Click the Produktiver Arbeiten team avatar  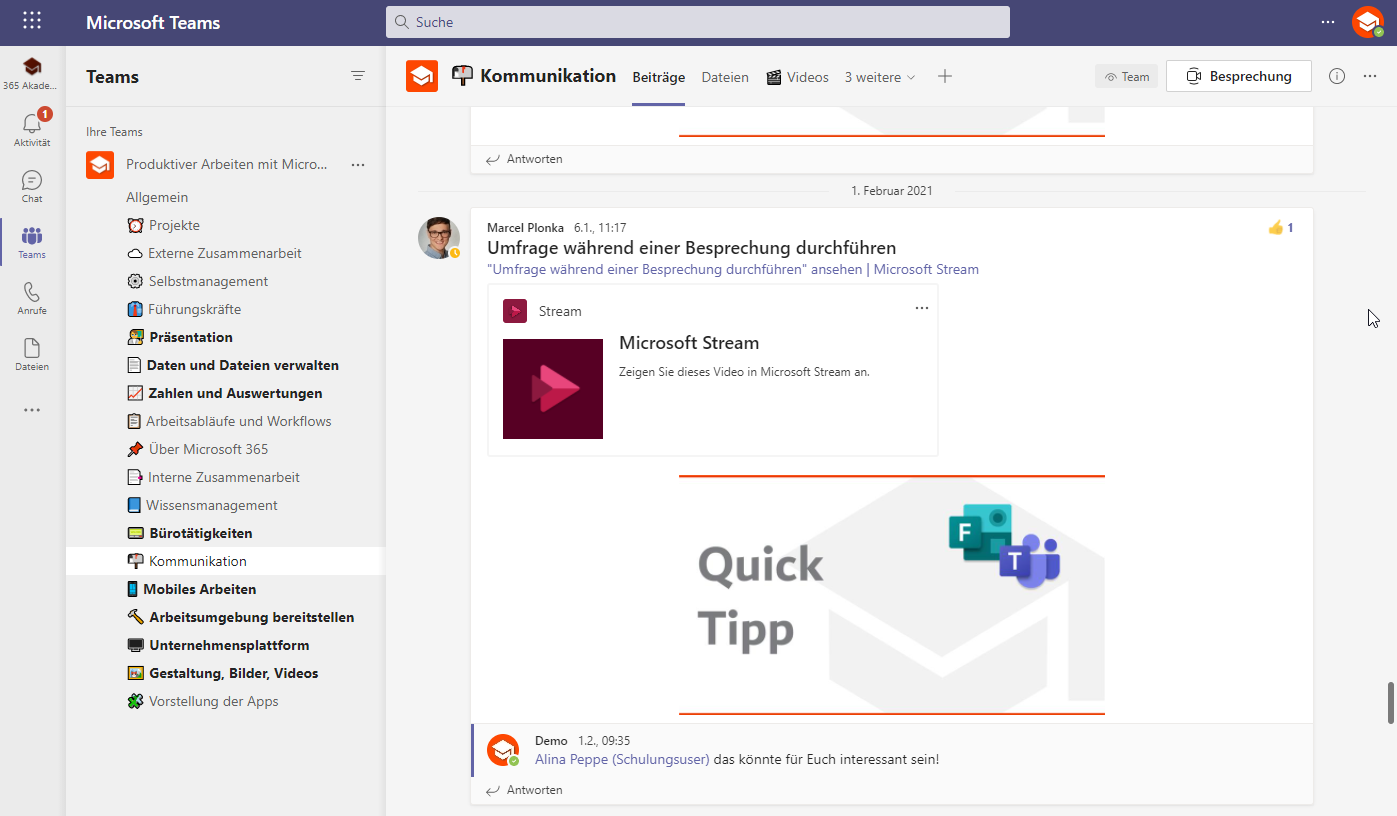[100, 165]
